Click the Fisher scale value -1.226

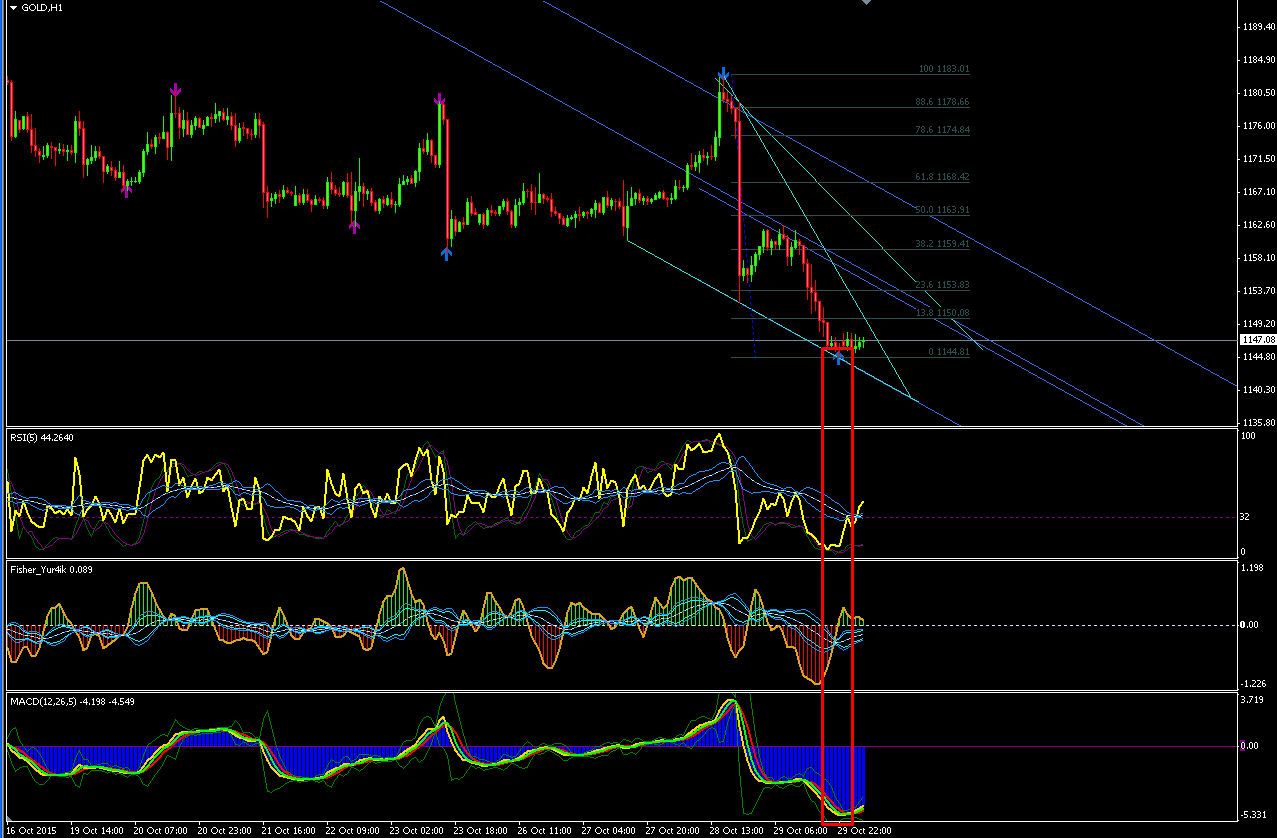pos(1253,683)
